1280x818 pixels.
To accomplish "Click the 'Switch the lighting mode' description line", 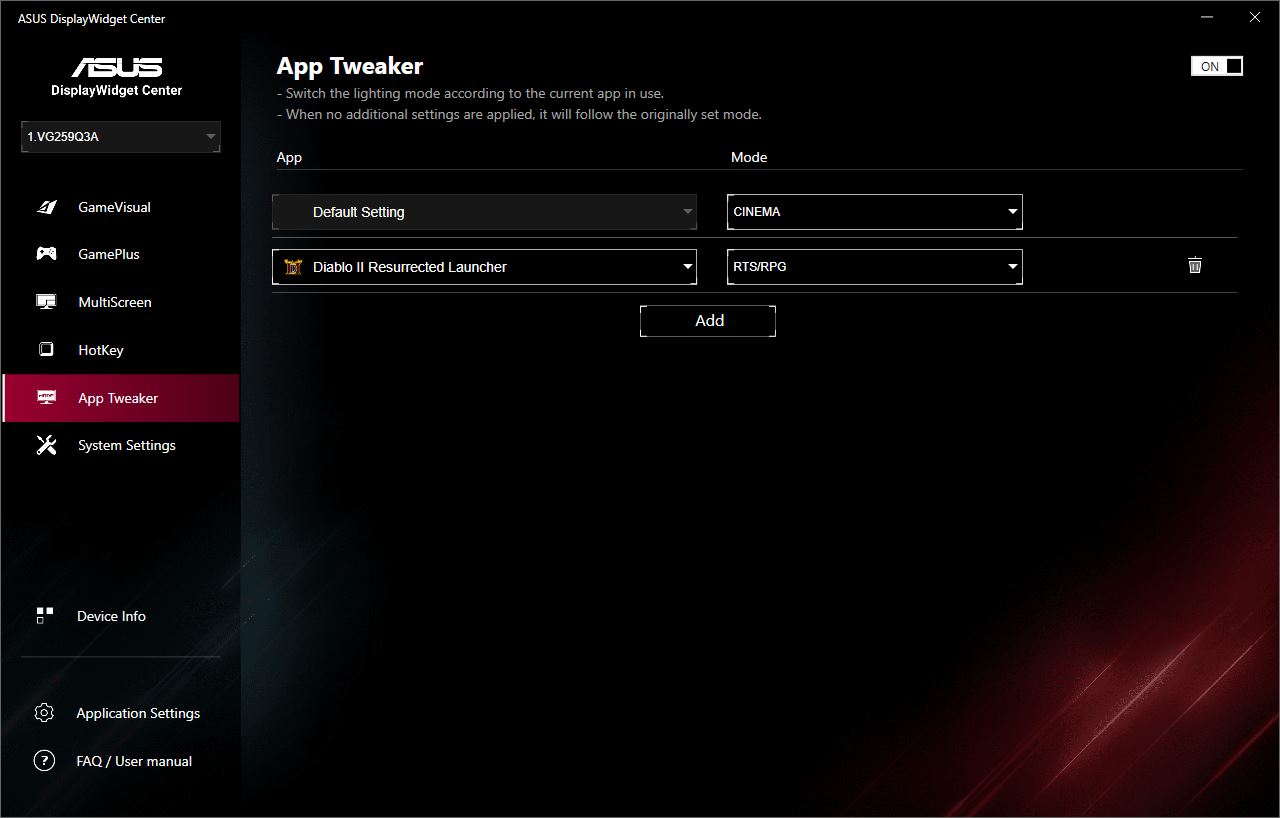I will coord(470,93).
